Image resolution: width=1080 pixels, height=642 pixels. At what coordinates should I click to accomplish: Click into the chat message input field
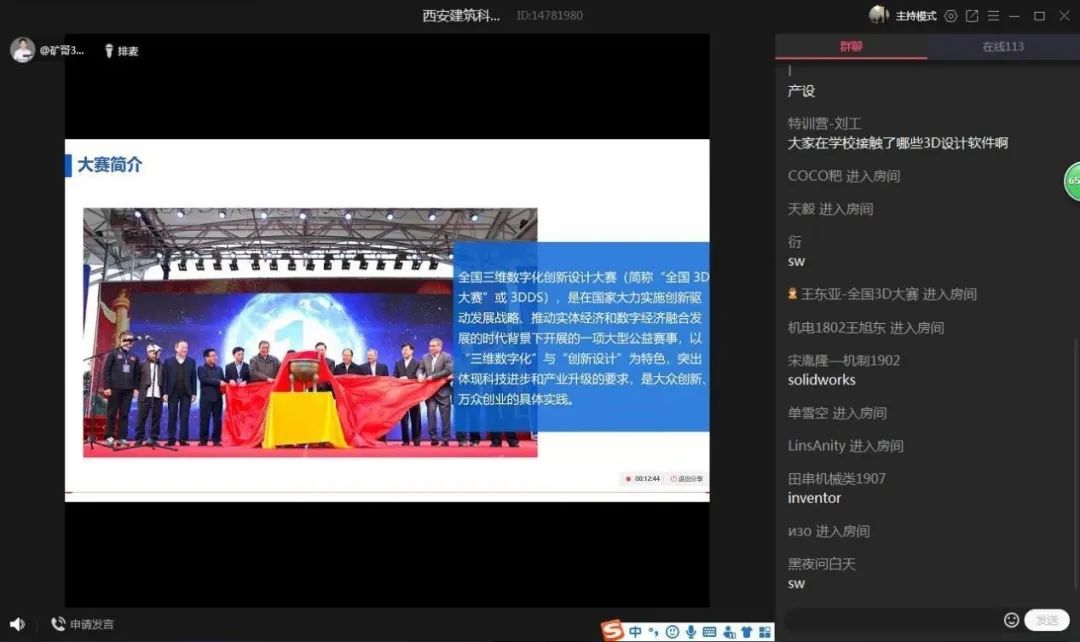[890, 620]
